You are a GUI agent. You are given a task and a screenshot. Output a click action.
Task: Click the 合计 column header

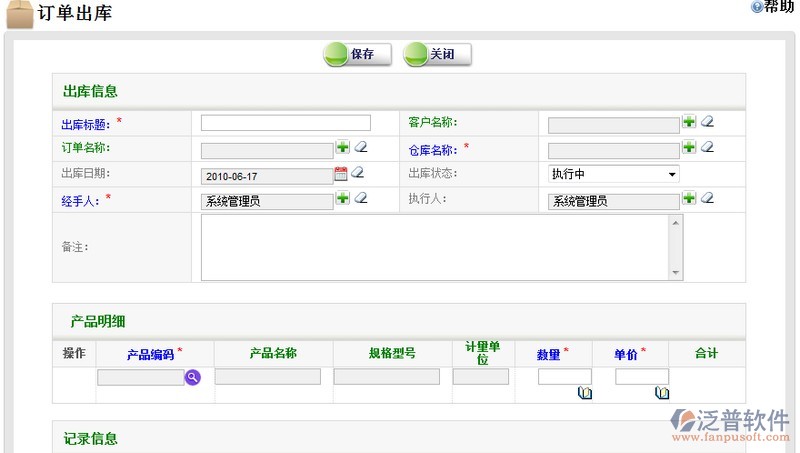click(707, 353)
